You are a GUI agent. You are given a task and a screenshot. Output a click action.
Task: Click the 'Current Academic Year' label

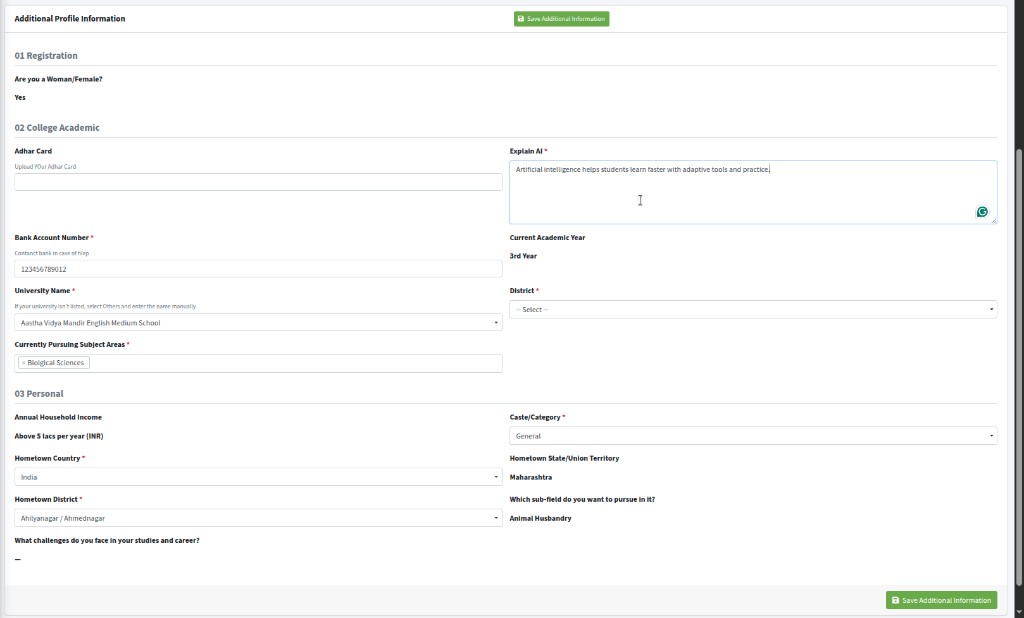point(547,238)
